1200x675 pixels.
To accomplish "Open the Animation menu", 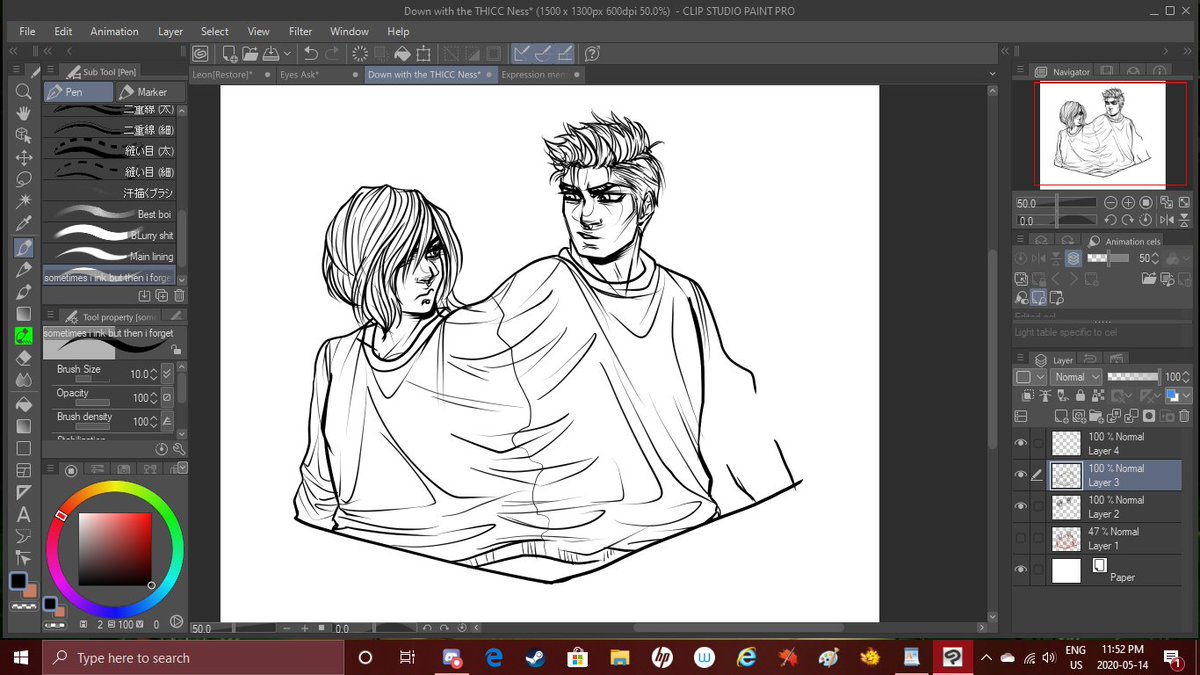I will (x=114, y=31).
